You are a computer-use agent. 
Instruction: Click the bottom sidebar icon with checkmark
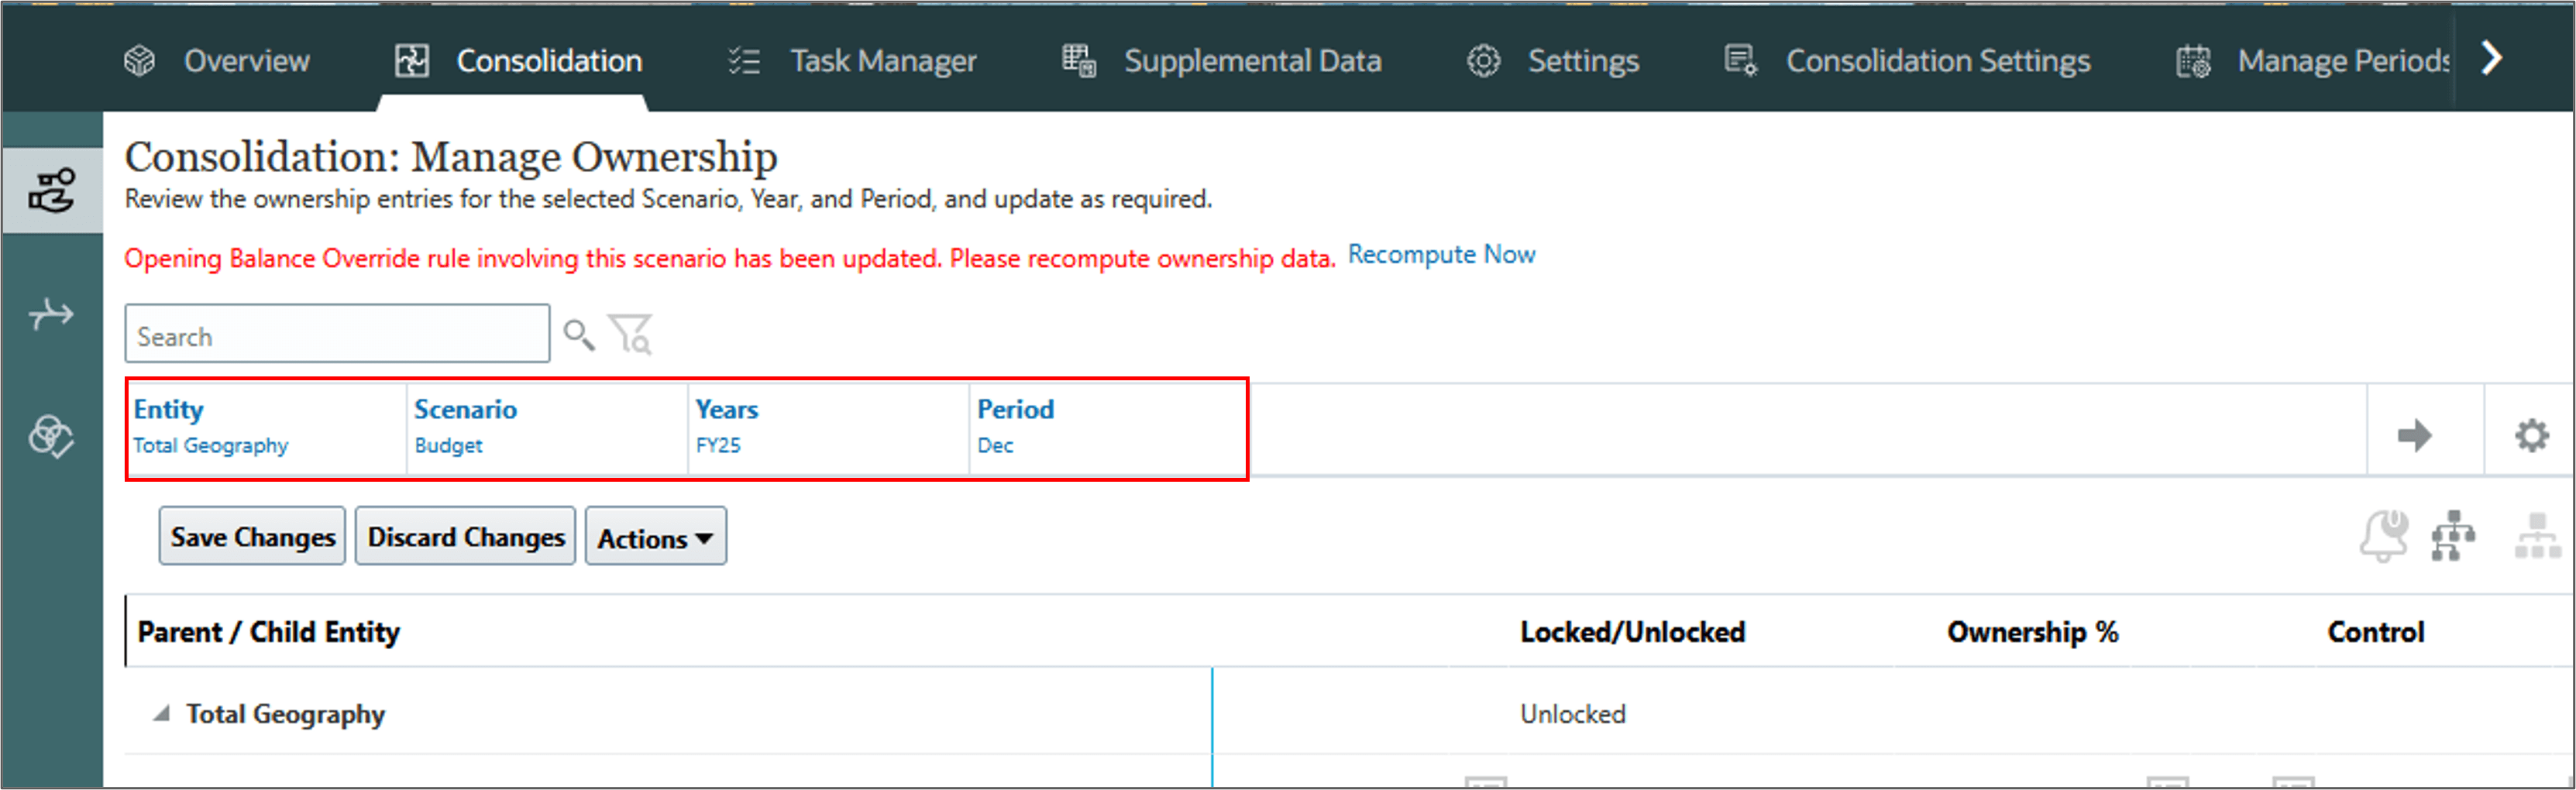51,436
